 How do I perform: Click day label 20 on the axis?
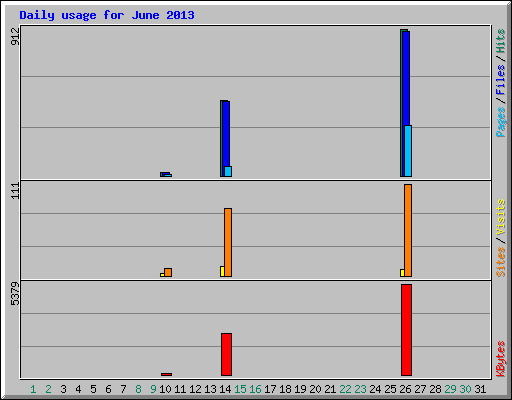click(315, 389)
